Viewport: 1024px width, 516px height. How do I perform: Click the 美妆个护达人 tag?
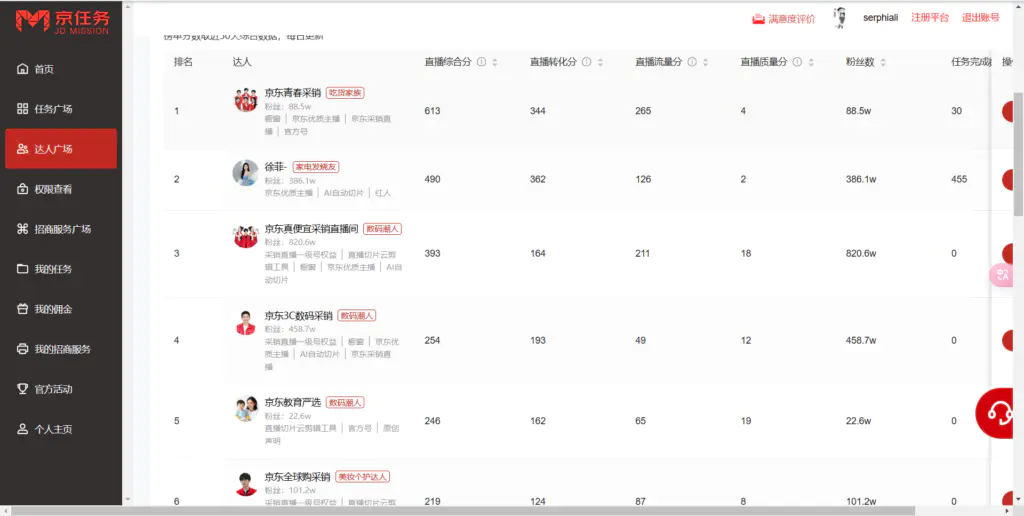click(362, 477)
